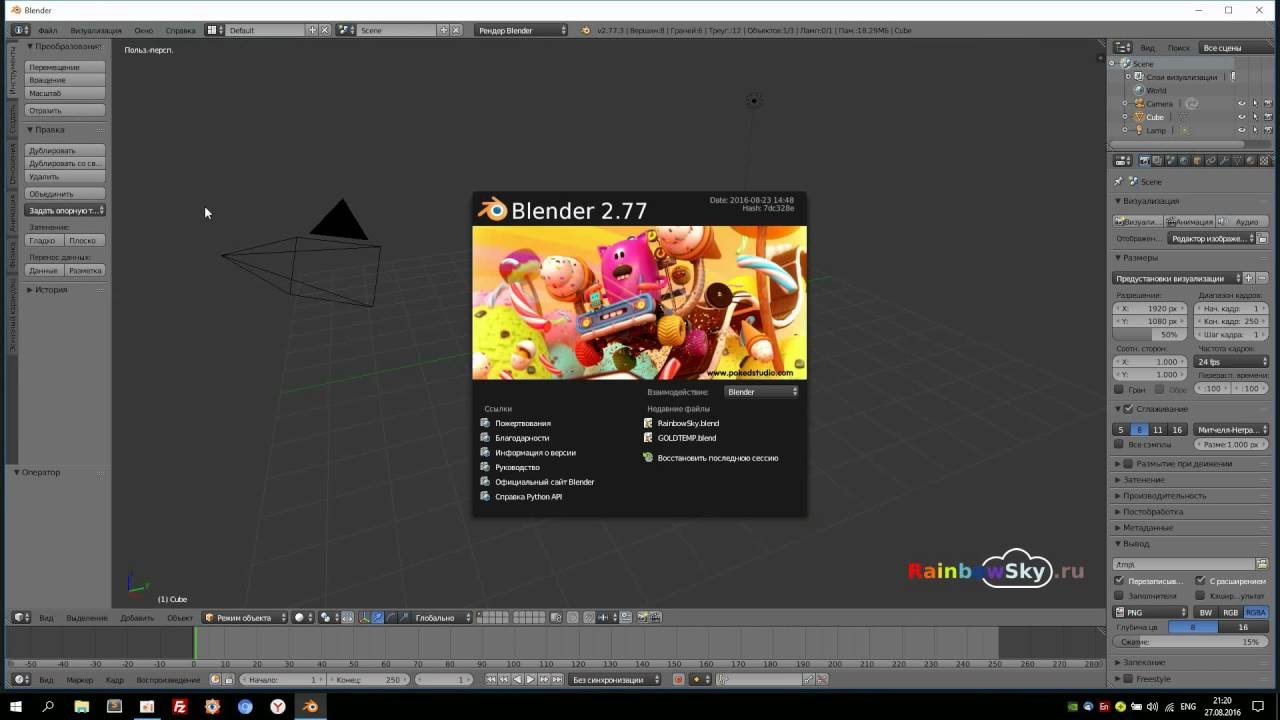Toggle visibility eye for Lamp
Image resolution: width=1280 pixels, height=720 pixels.
click(x=1242, y=130)
